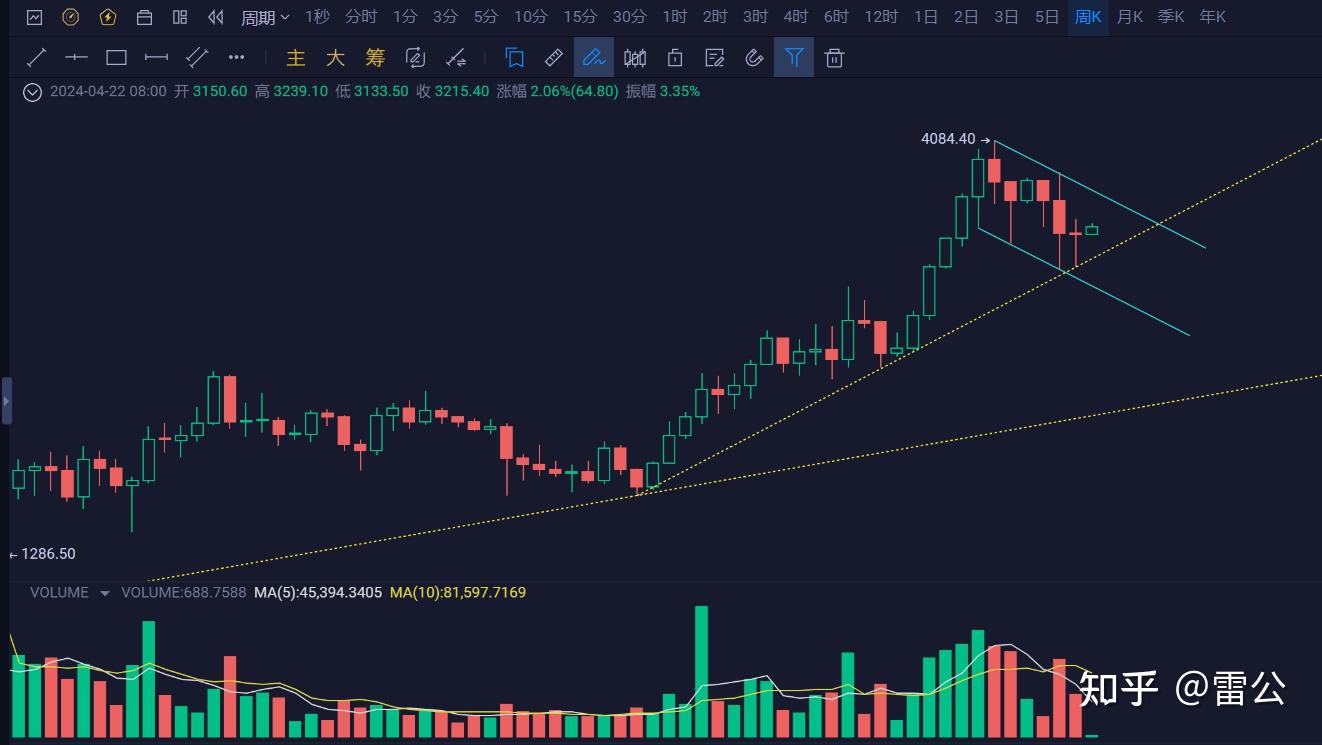The image size is (1322, 745).
Task: Select the trend line drawing tool
Action: [x=36, y=58]
